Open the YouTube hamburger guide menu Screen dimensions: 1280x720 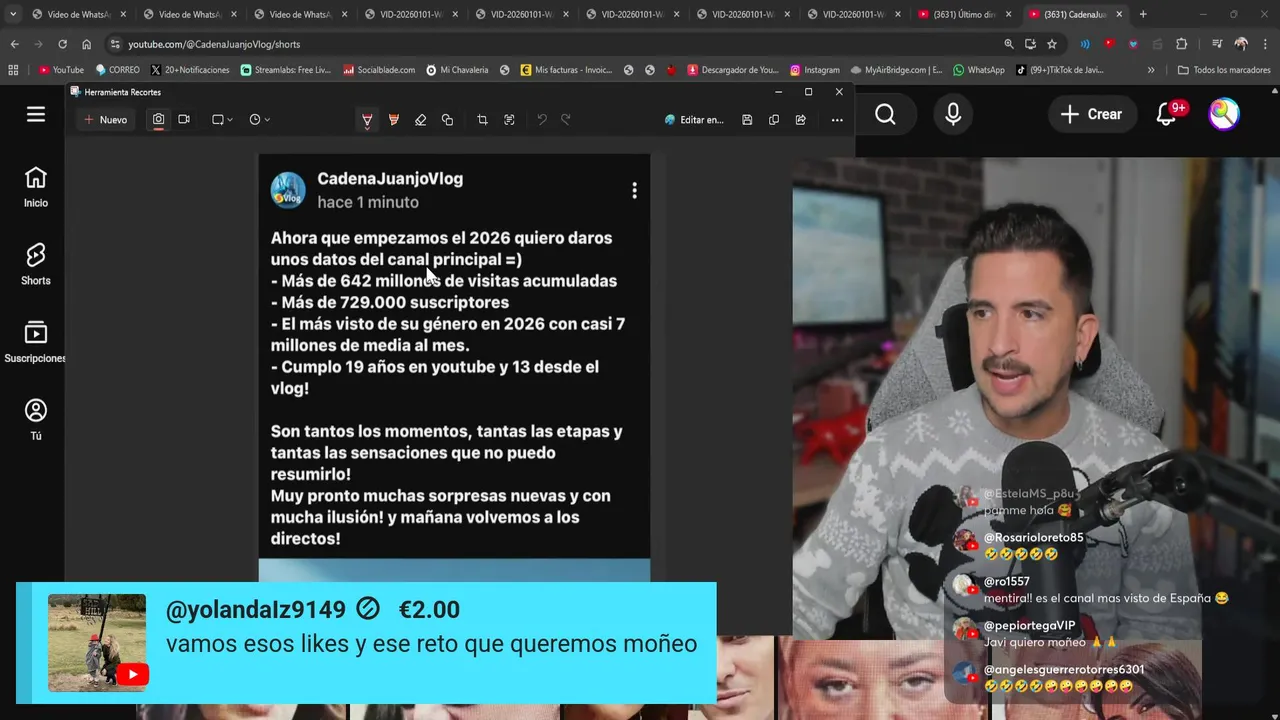(x=36, y=114)
